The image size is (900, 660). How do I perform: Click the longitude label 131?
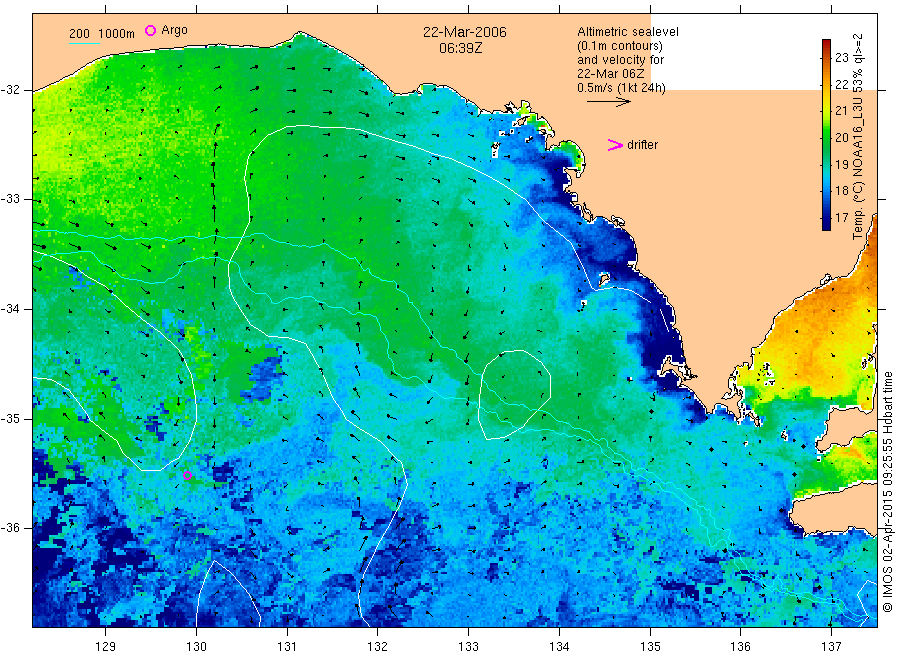point(287,647)
